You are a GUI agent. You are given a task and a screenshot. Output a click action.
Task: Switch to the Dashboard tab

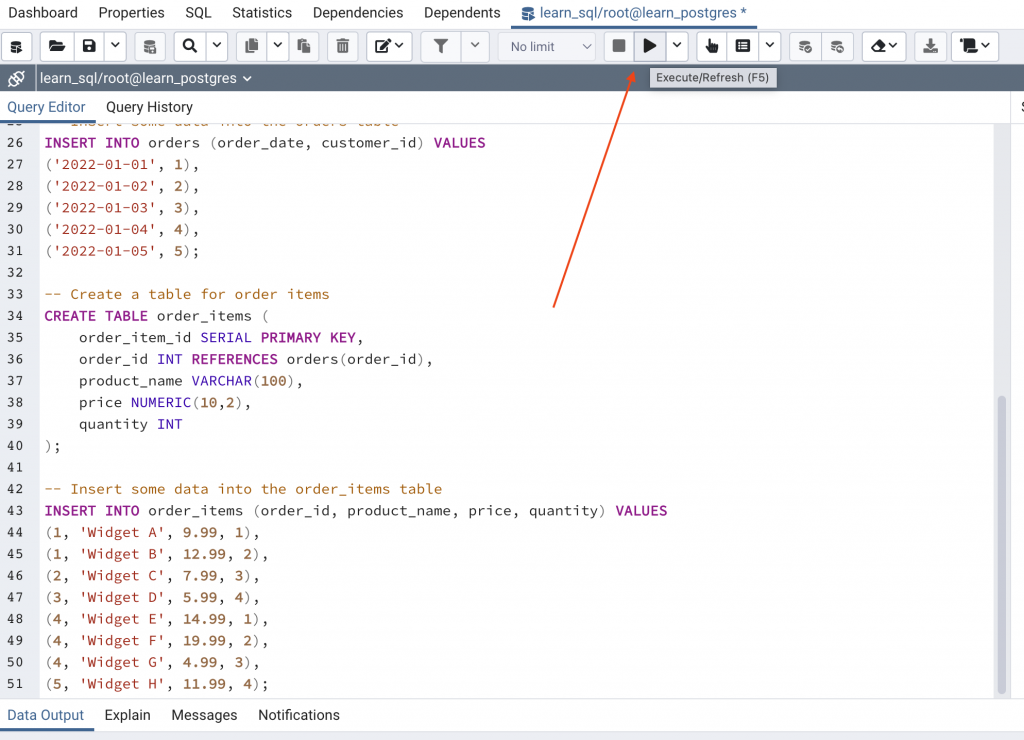point(43,13)
